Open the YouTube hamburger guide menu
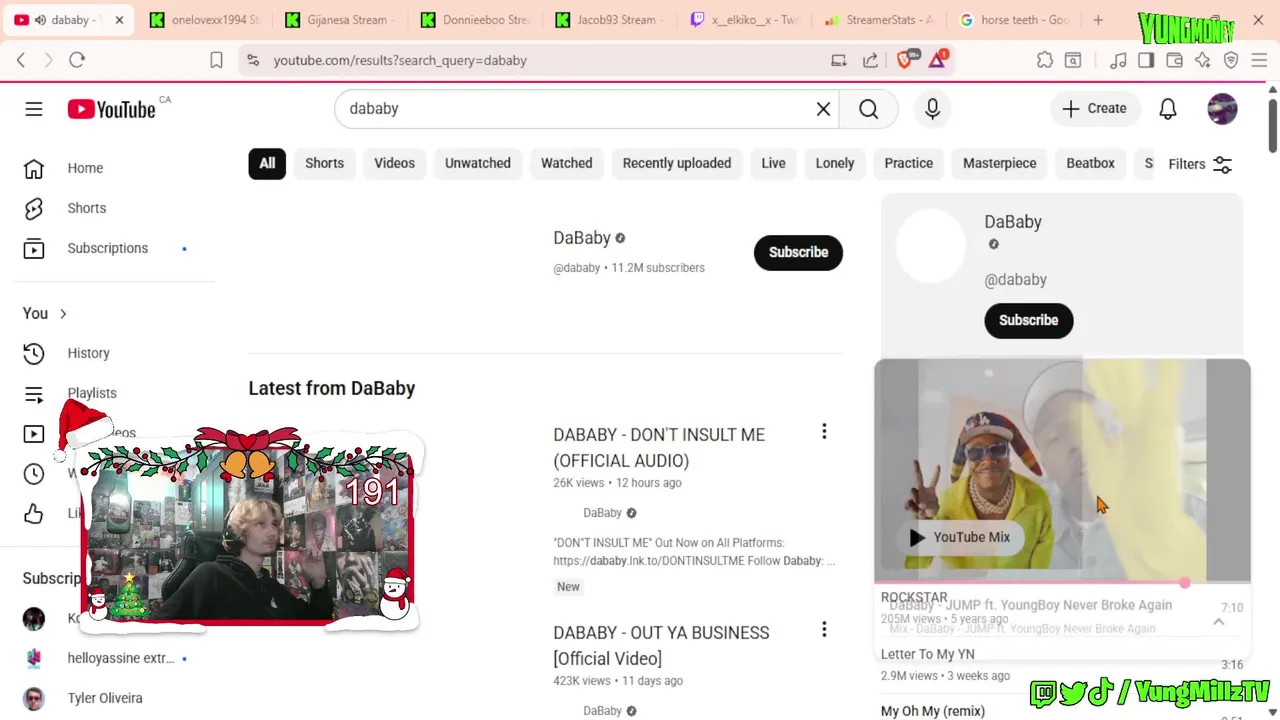 34,109
